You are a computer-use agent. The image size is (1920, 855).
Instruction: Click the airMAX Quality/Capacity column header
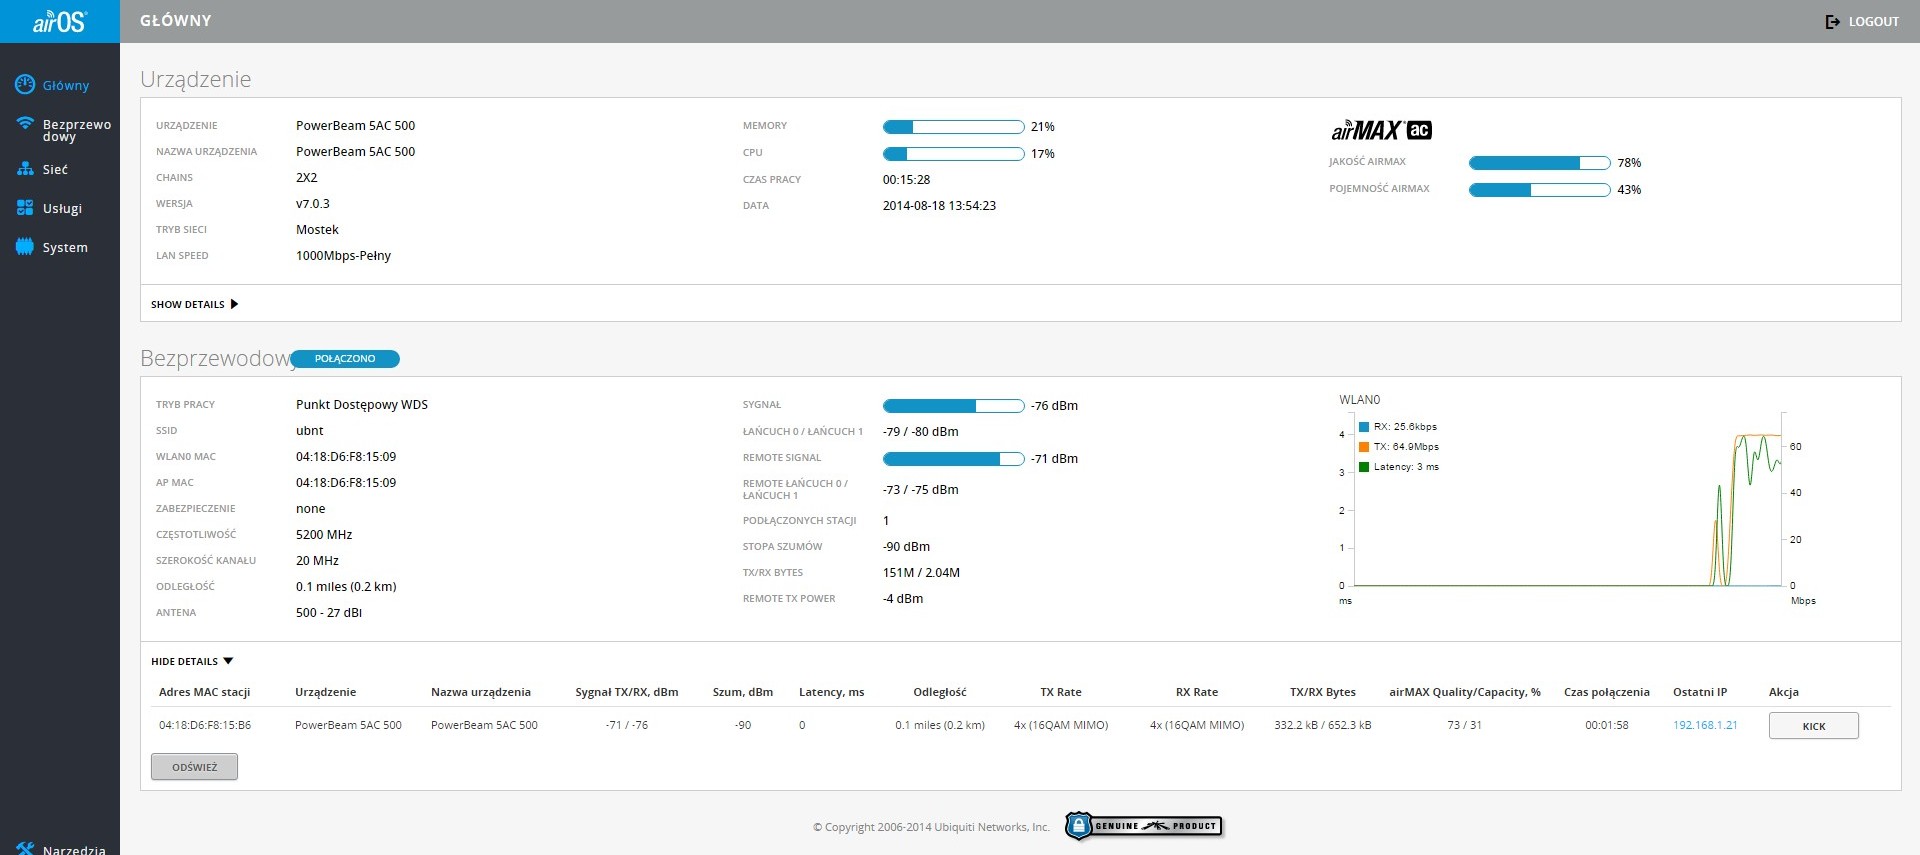(x=1465, y=692)
